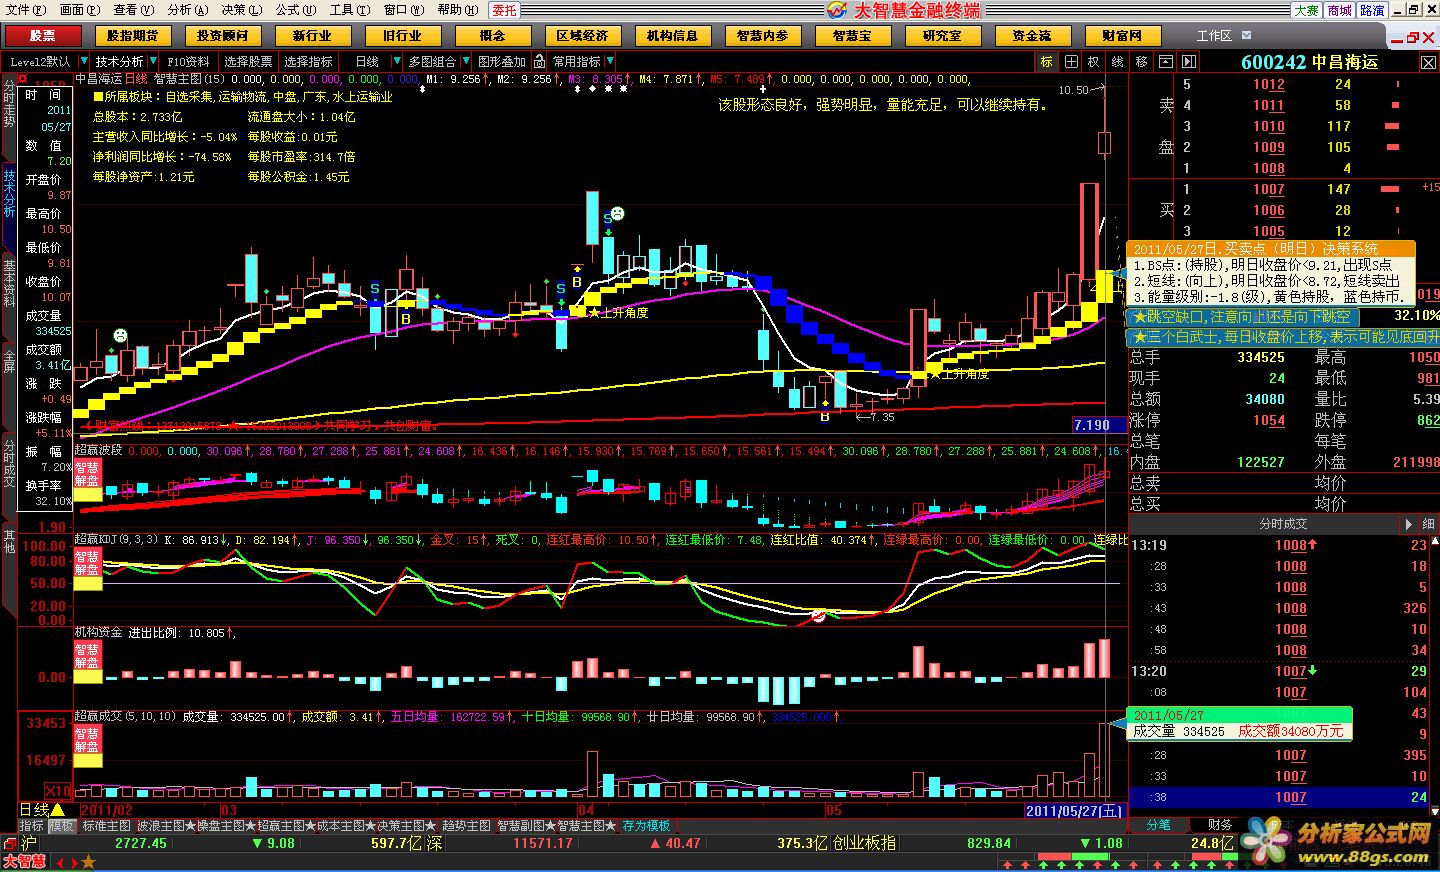Click the red left arrow in the bottom bar
1440x872 pixels.
click(58, 862)
